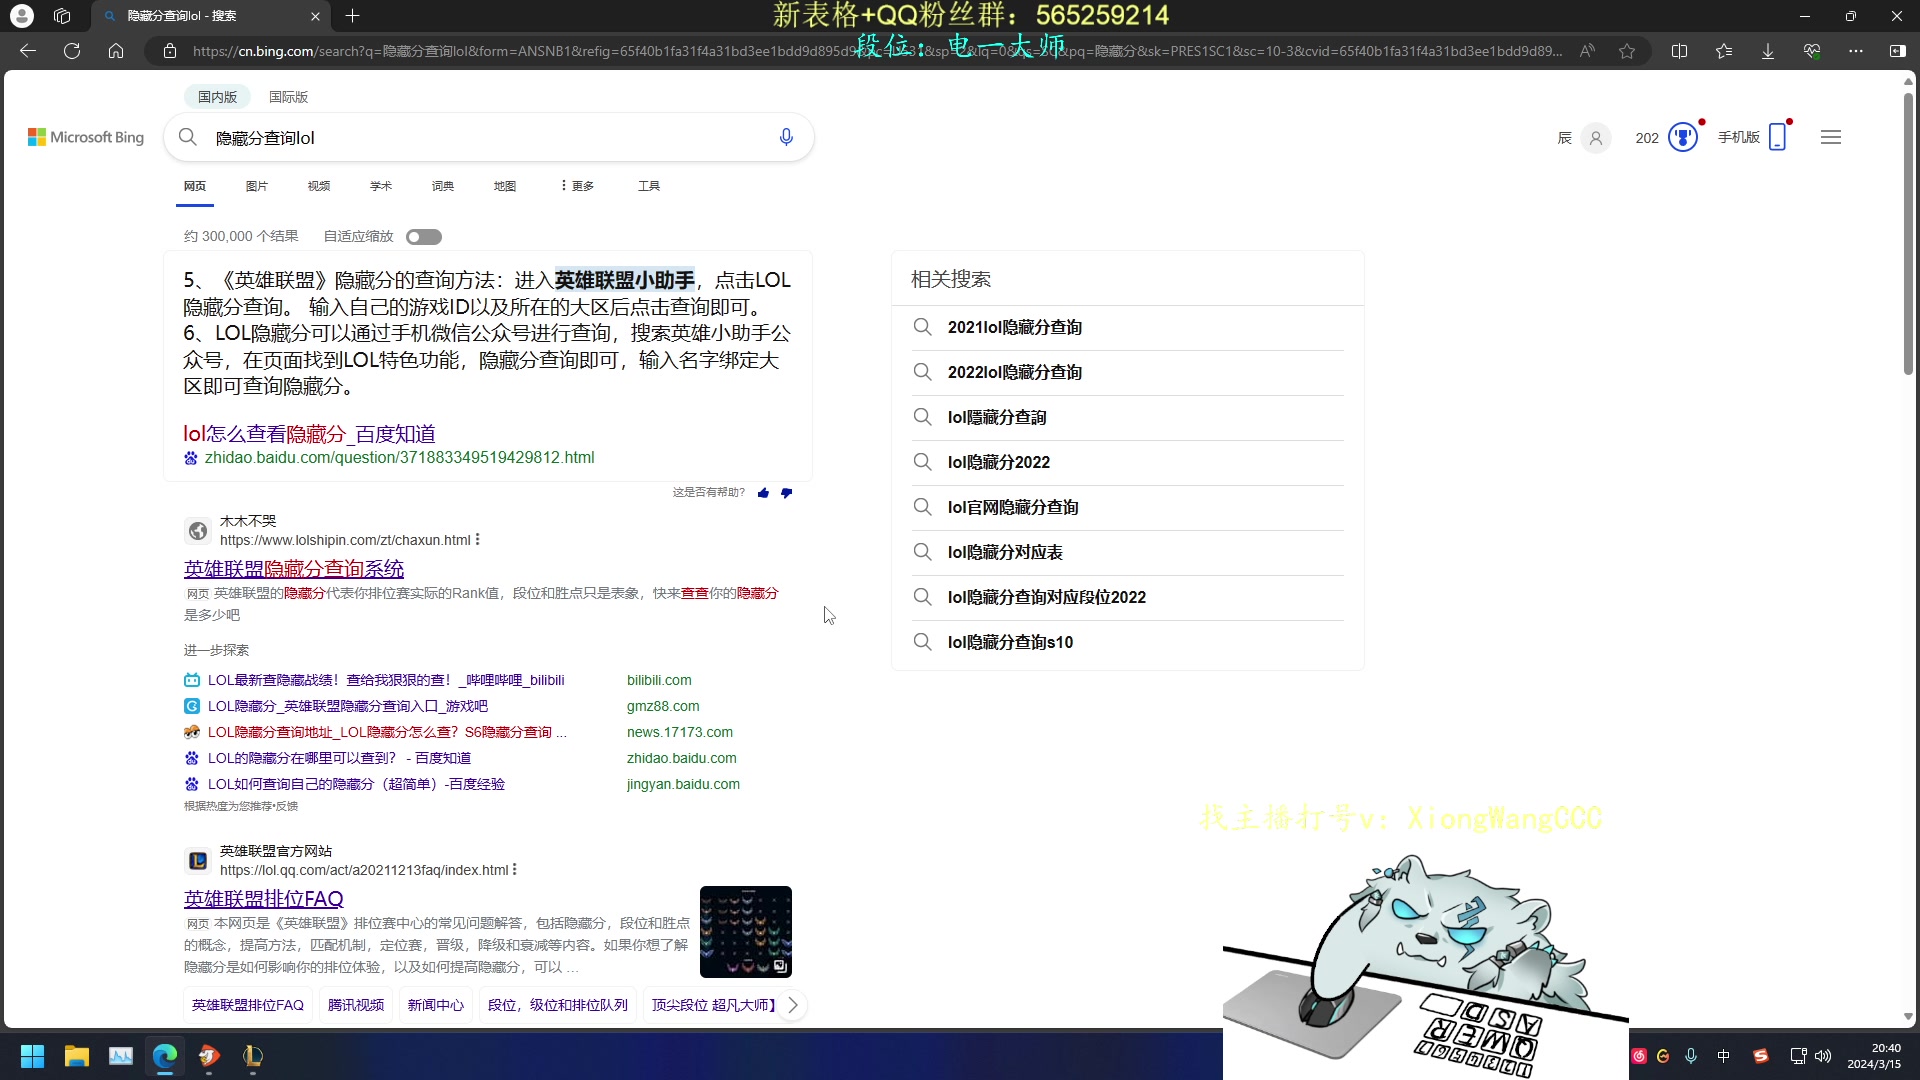Screen dimensions: 1920x1080
Task: Expand the ellipsis menu next to lolshipin.com result
Action: coord(478,539)
